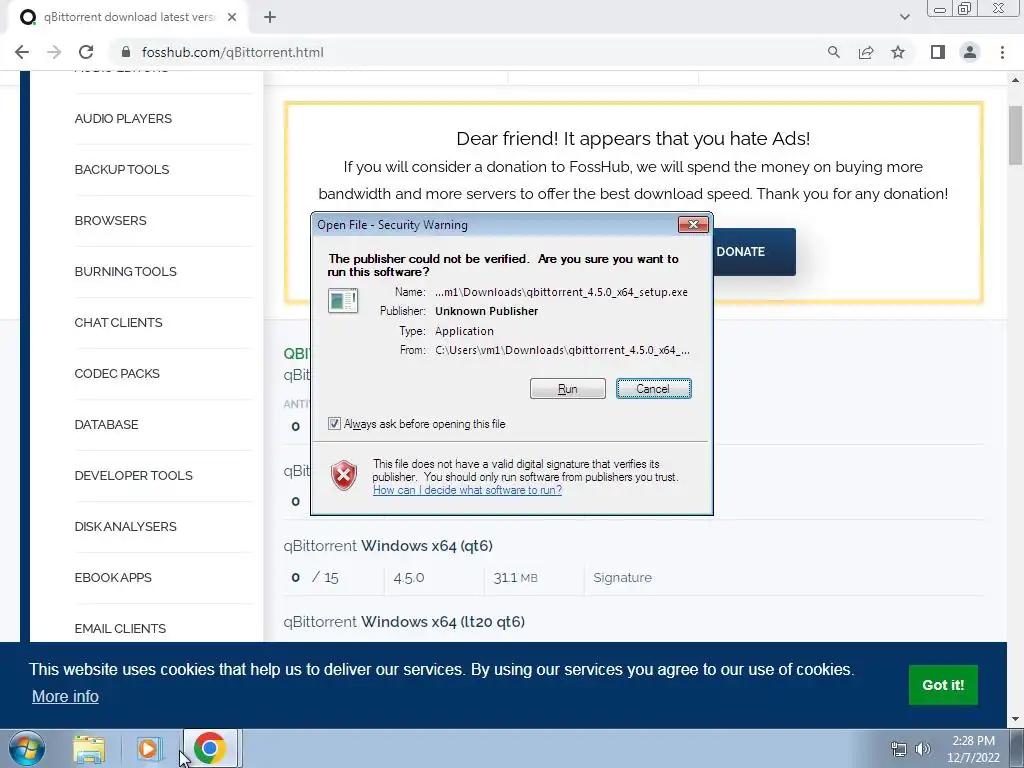Screen dimensions: 1024x768
Task: Click the application file icon in dialog
Action: (343, 301)
